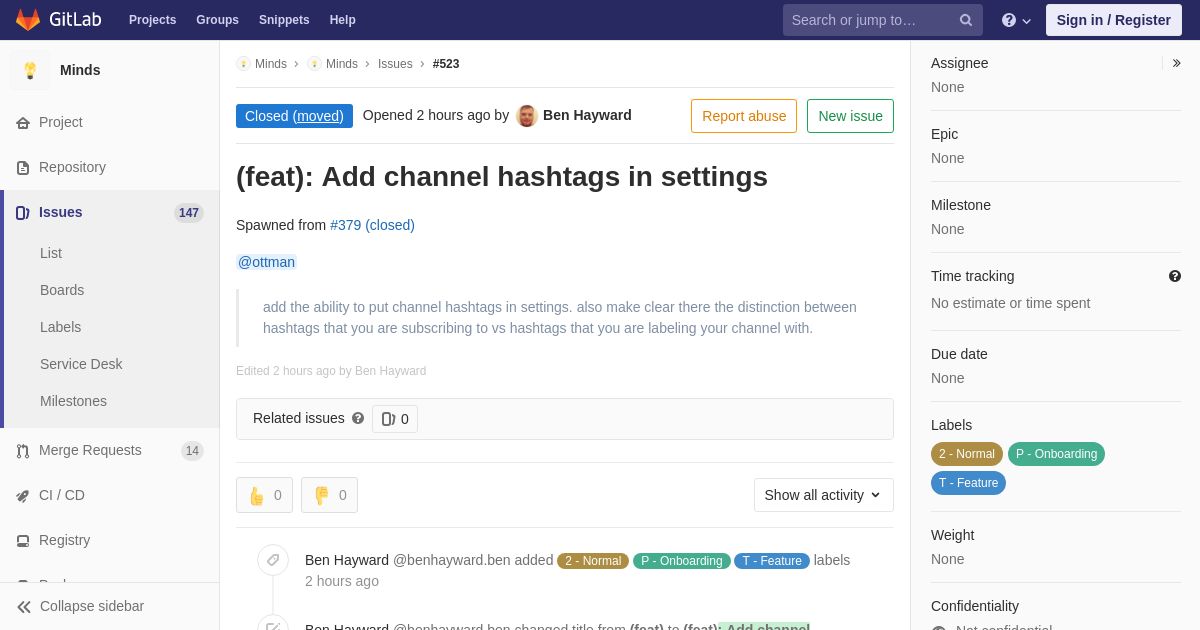This screenshot has height=630, width=1200.
Task: Open the Projects menu
Action: (x=152, y=20)
